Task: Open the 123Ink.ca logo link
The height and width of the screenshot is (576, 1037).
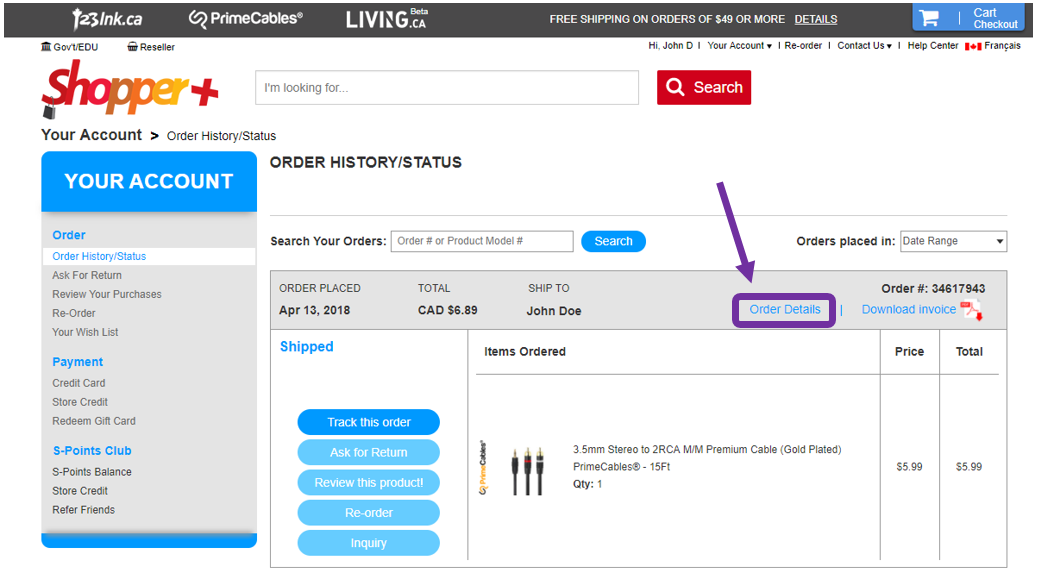Action: (107, 19)
